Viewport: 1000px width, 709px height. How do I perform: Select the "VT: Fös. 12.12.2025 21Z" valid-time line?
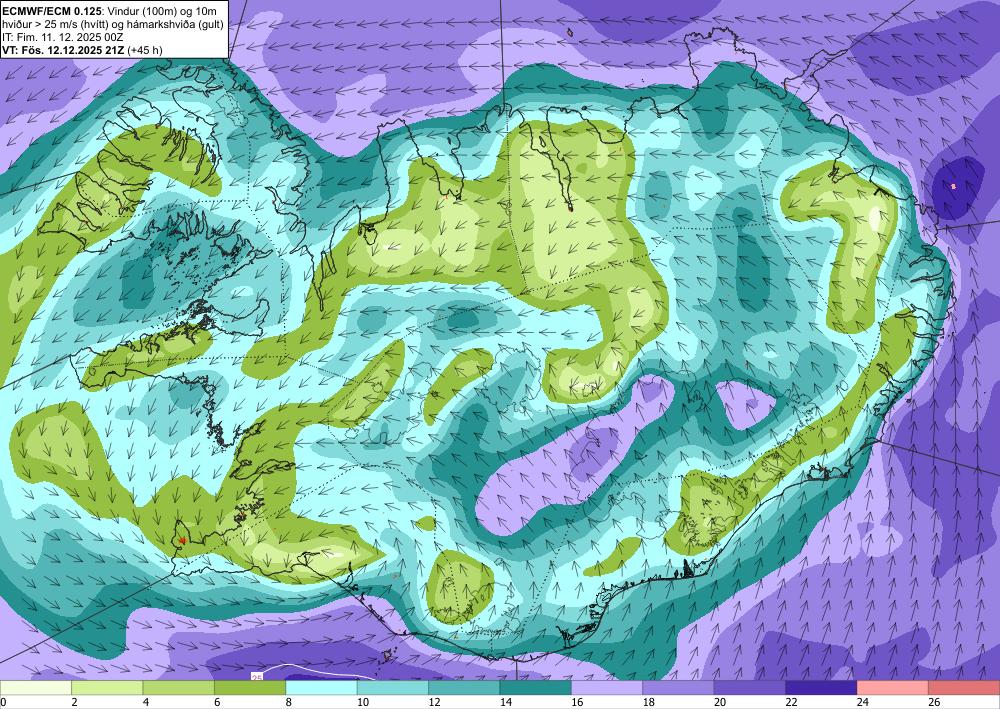coord(63,50)
